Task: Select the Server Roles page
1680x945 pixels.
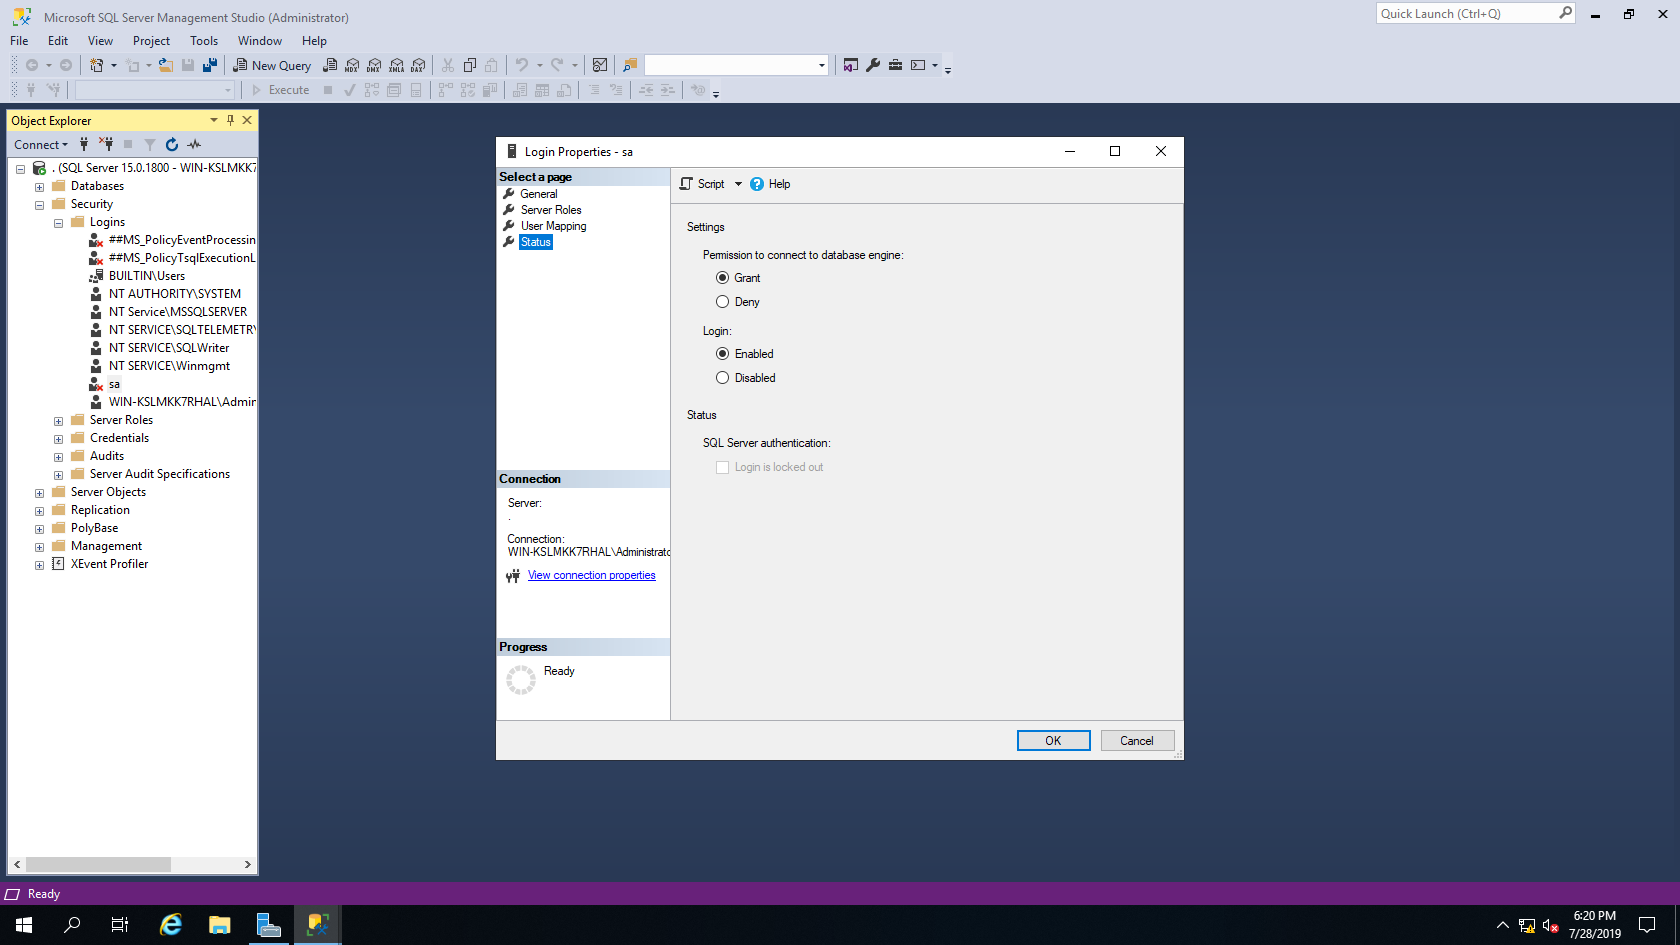Action: (x=551, y=210)
